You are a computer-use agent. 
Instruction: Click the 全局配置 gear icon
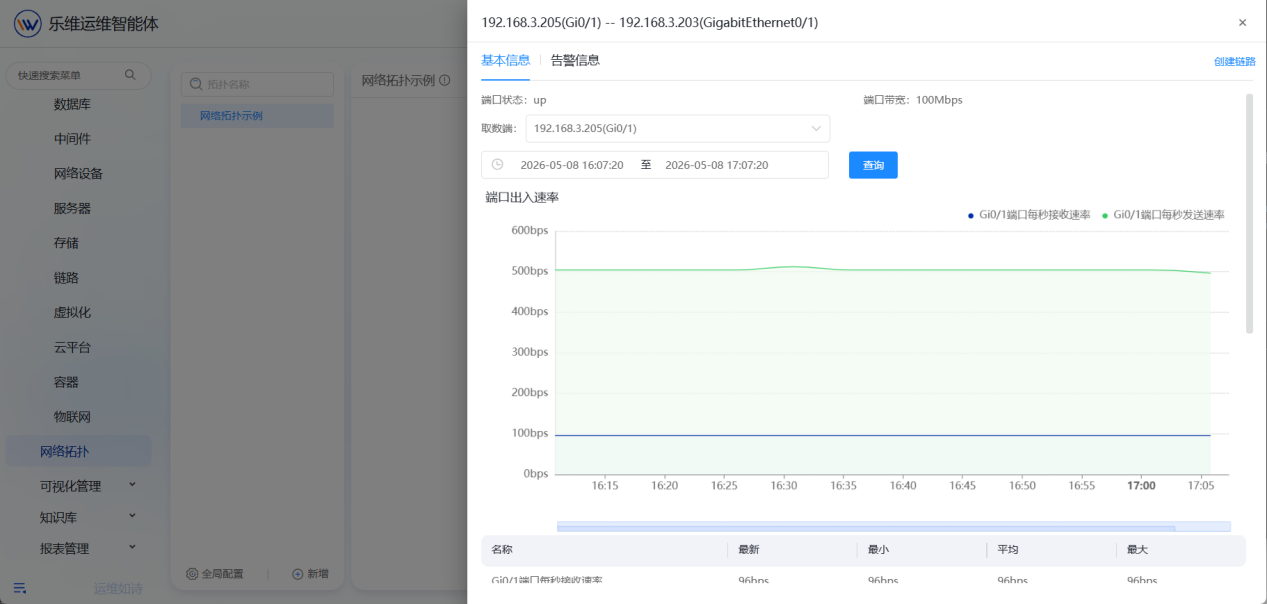click(192, 574)
